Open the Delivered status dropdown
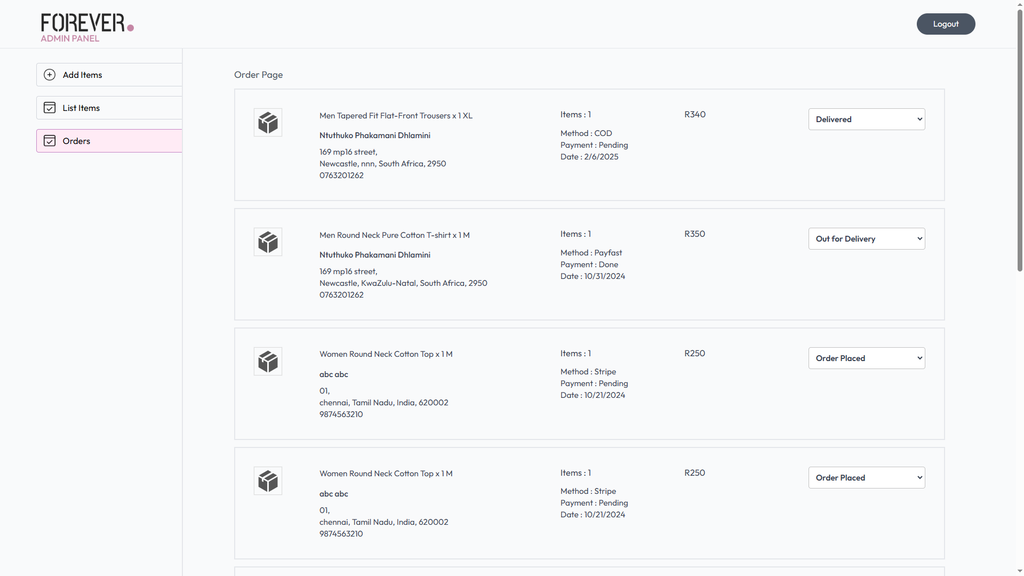 (867, 119)
